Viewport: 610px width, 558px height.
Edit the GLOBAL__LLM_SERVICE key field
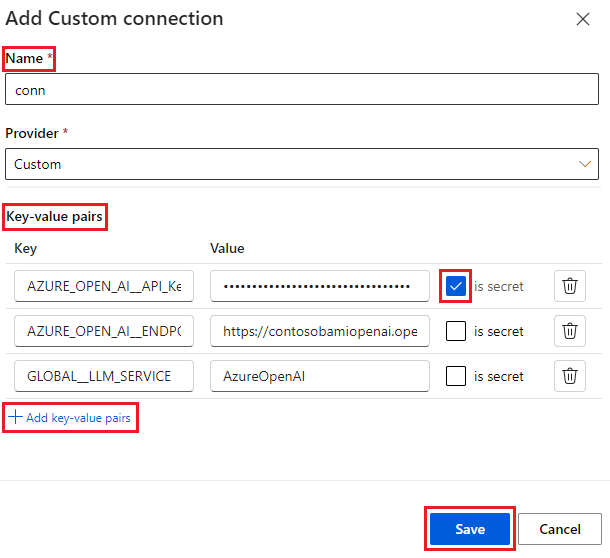tap(104, 376)
